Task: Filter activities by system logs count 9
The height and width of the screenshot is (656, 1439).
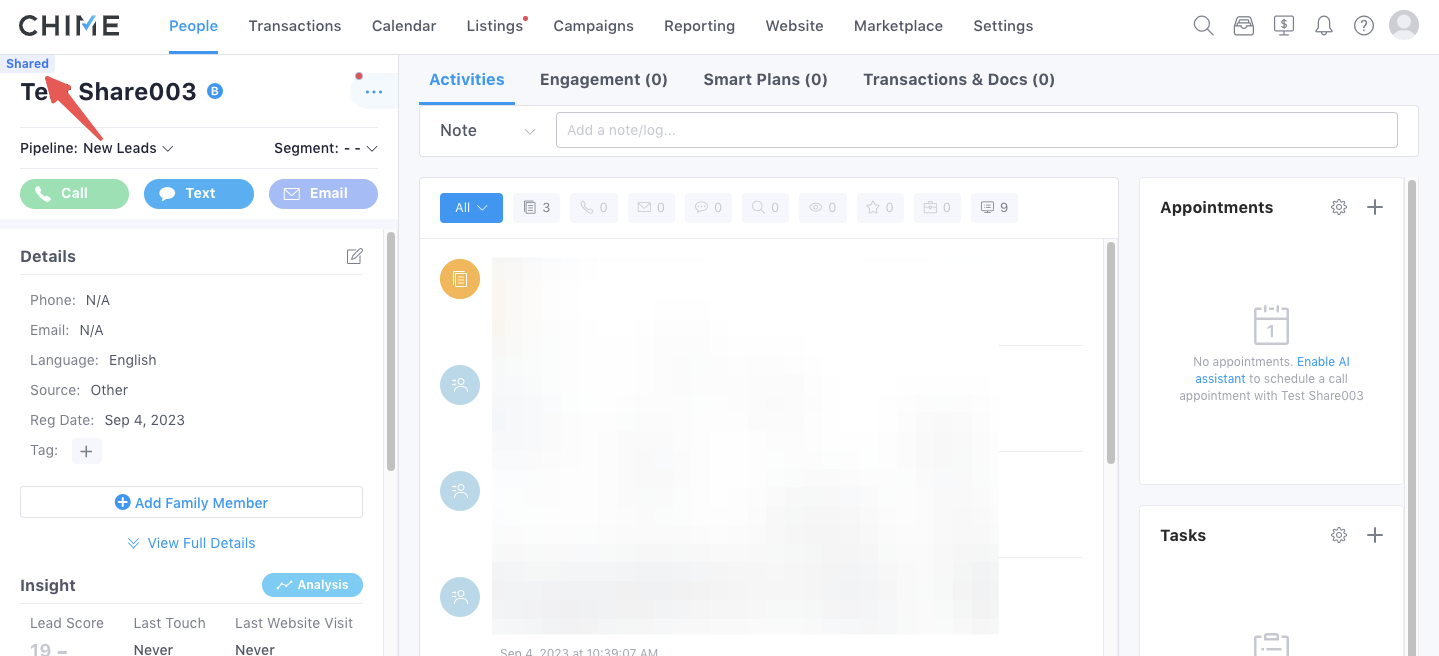Action: coord(994,208)
